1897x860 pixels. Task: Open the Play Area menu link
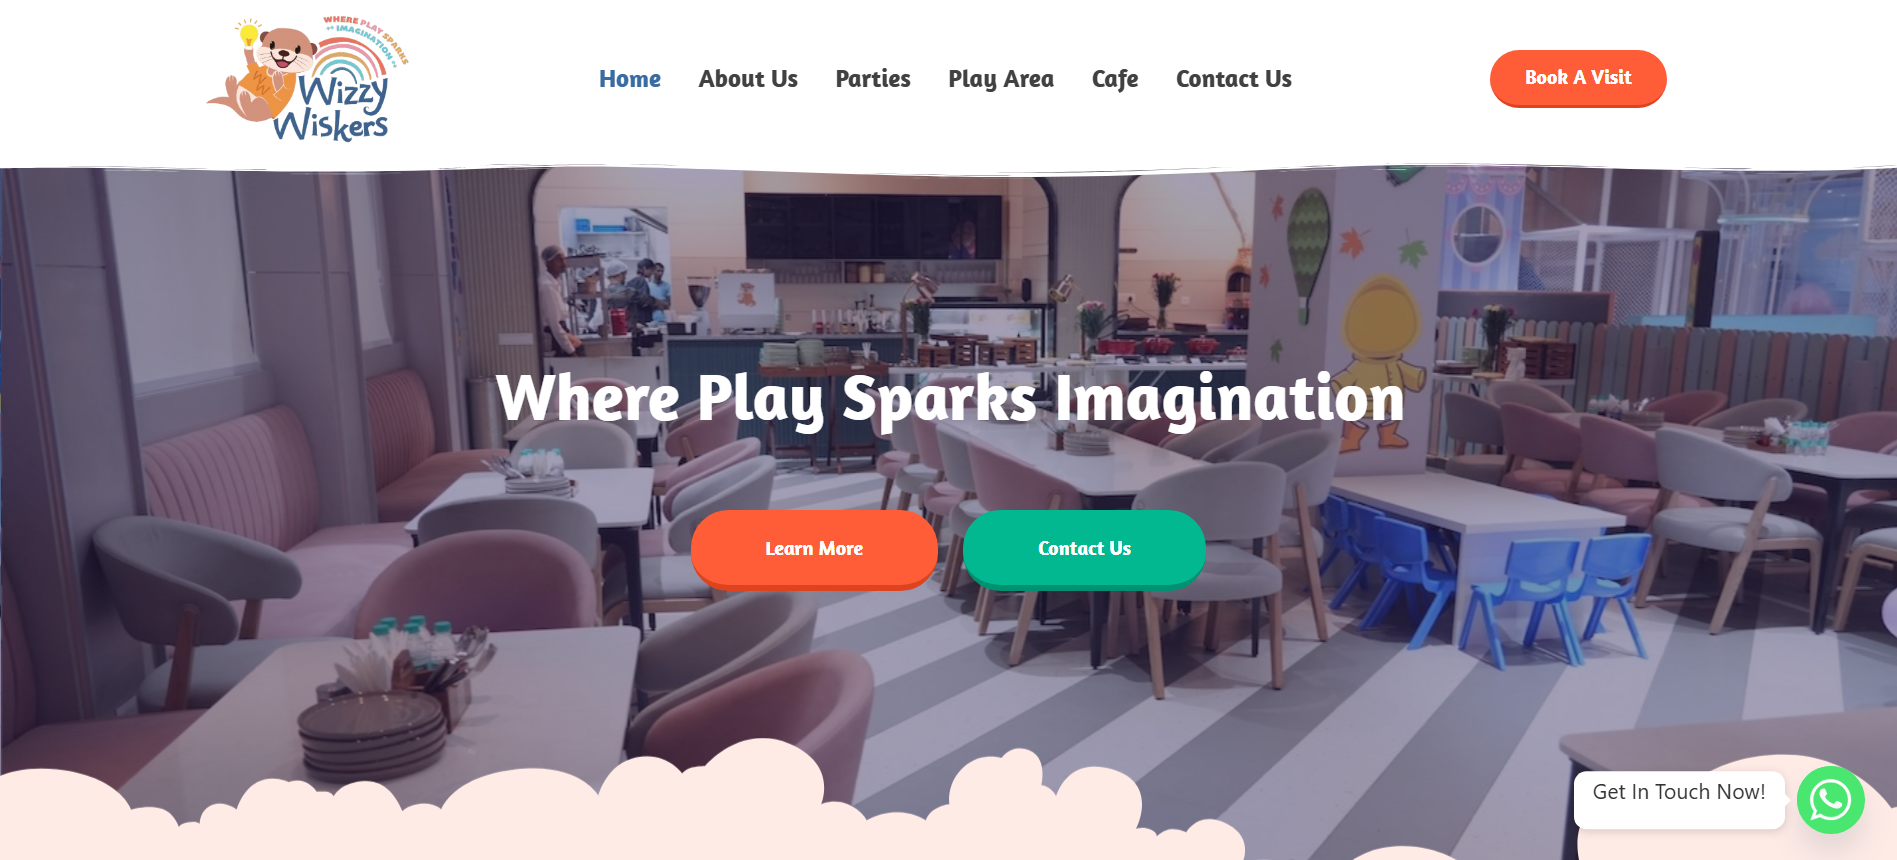pyautogui.click(x=1001, y=79)
